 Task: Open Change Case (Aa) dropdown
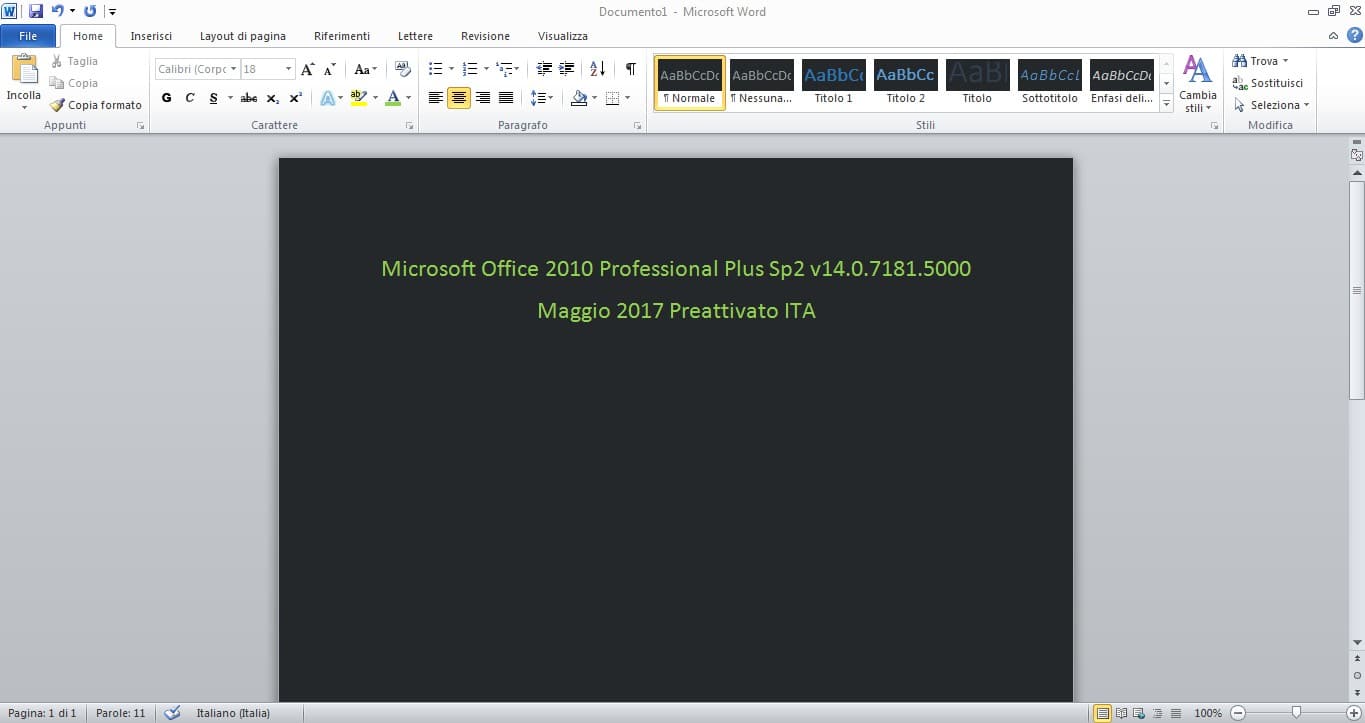point(366,69)
